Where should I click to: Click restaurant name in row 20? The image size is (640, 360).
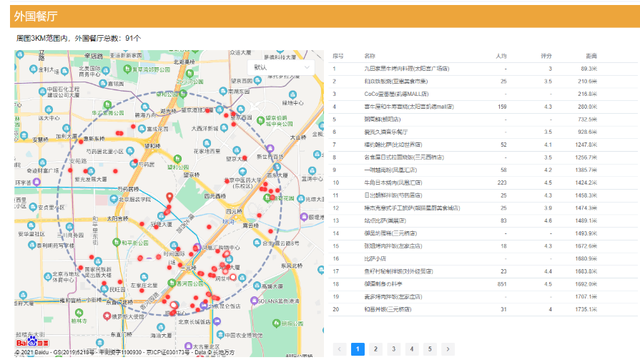pyautogui.click(x=388, y=309)
